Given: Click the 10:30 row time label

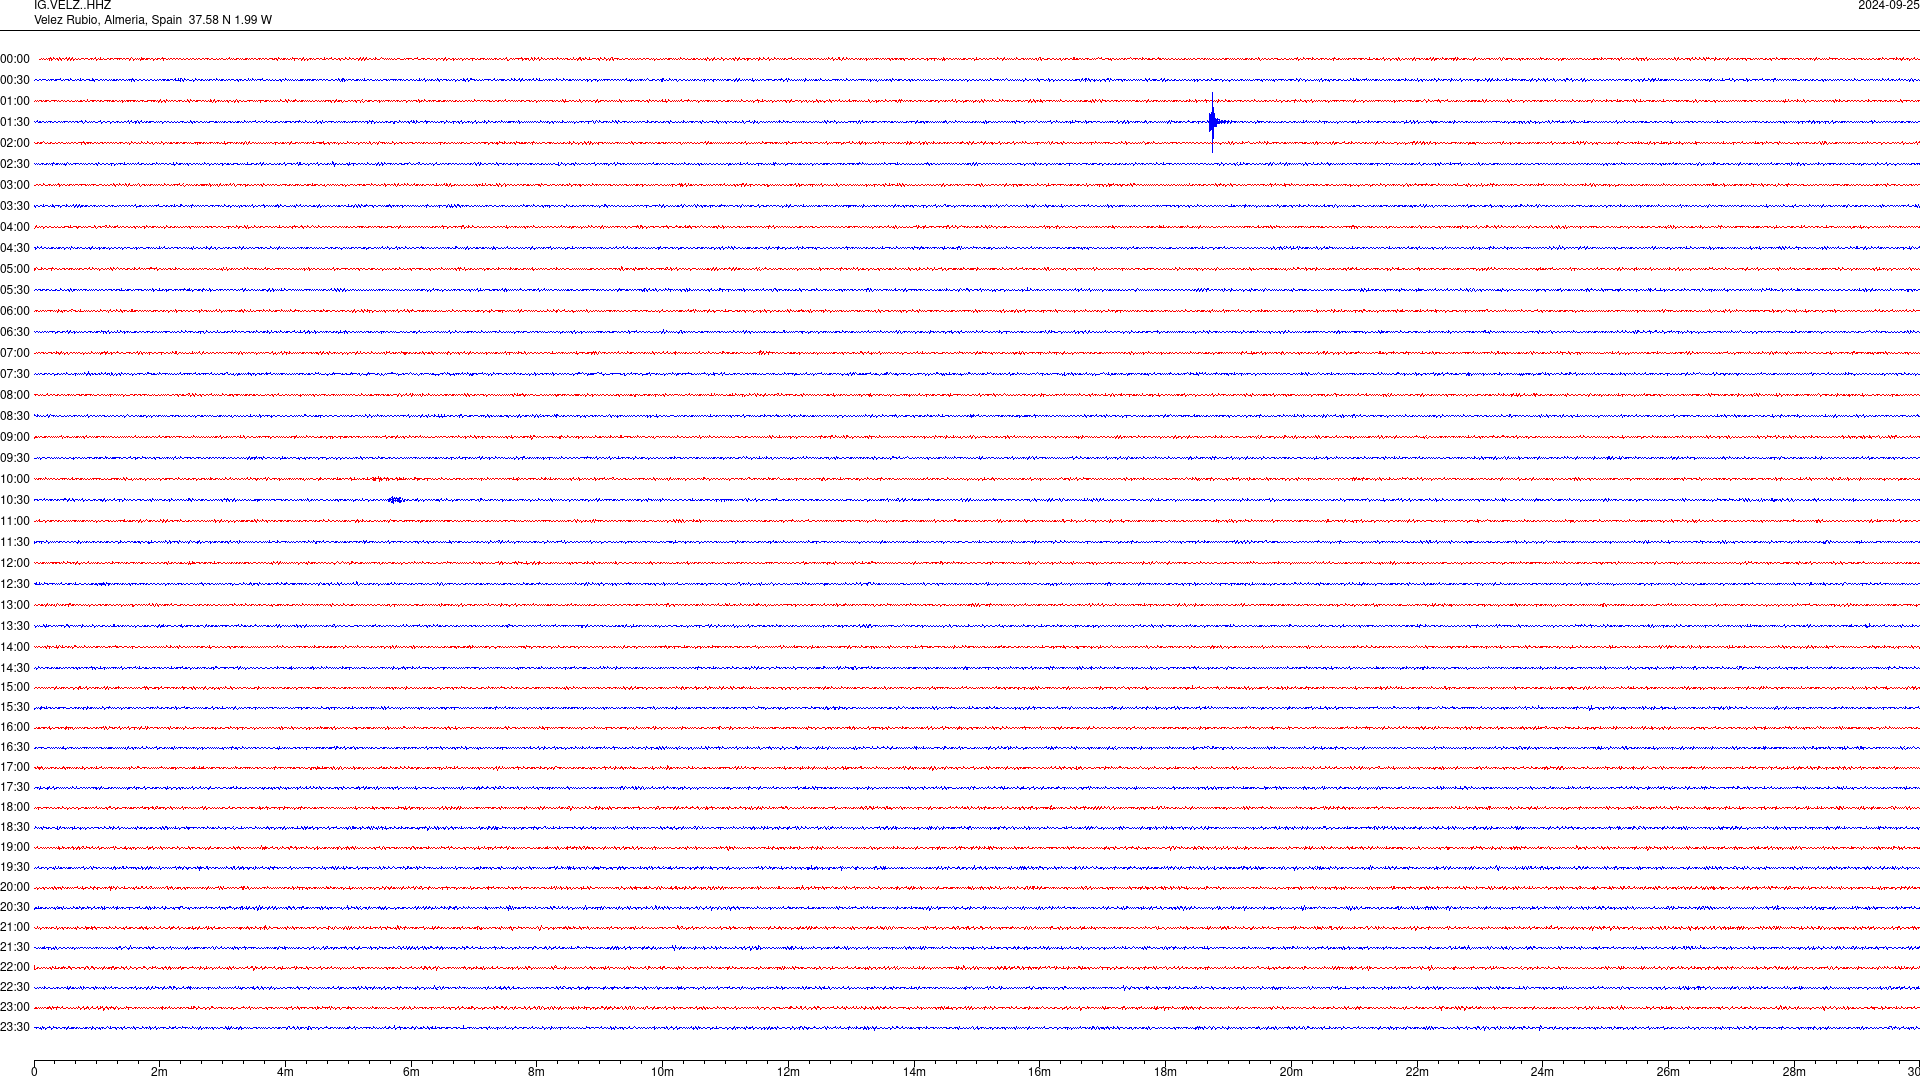Looking at the screenshot, I should pos(15,500).
